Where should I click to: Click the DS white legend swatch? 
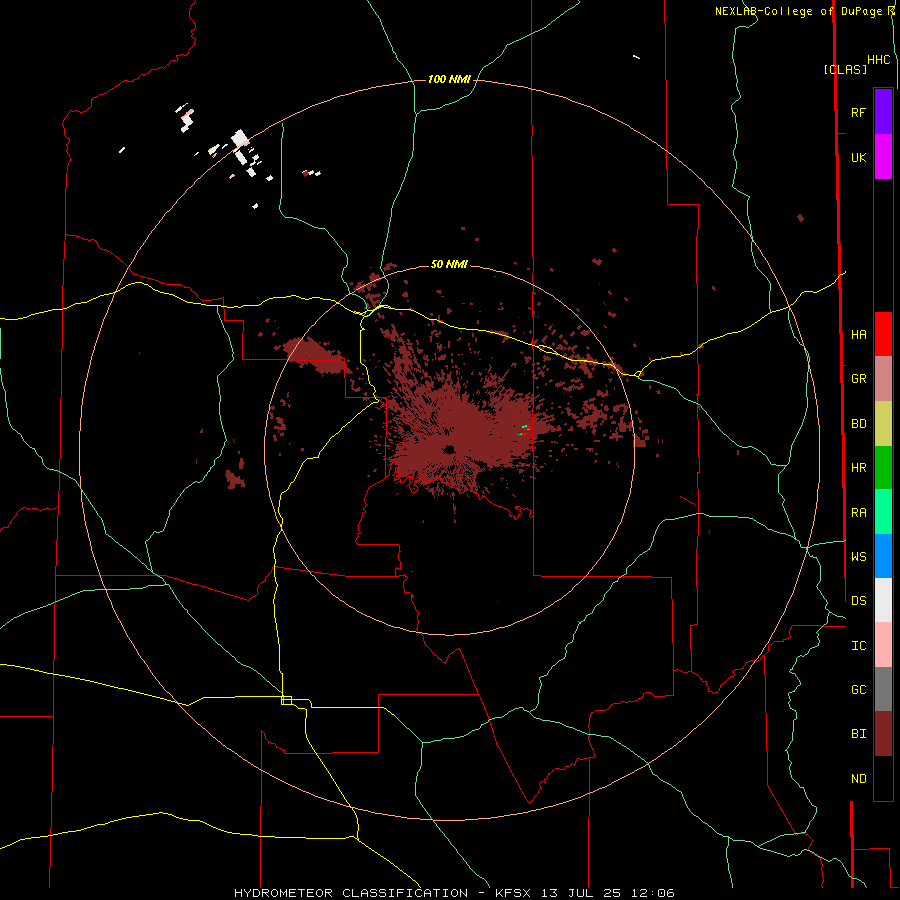tap(883, 600)
